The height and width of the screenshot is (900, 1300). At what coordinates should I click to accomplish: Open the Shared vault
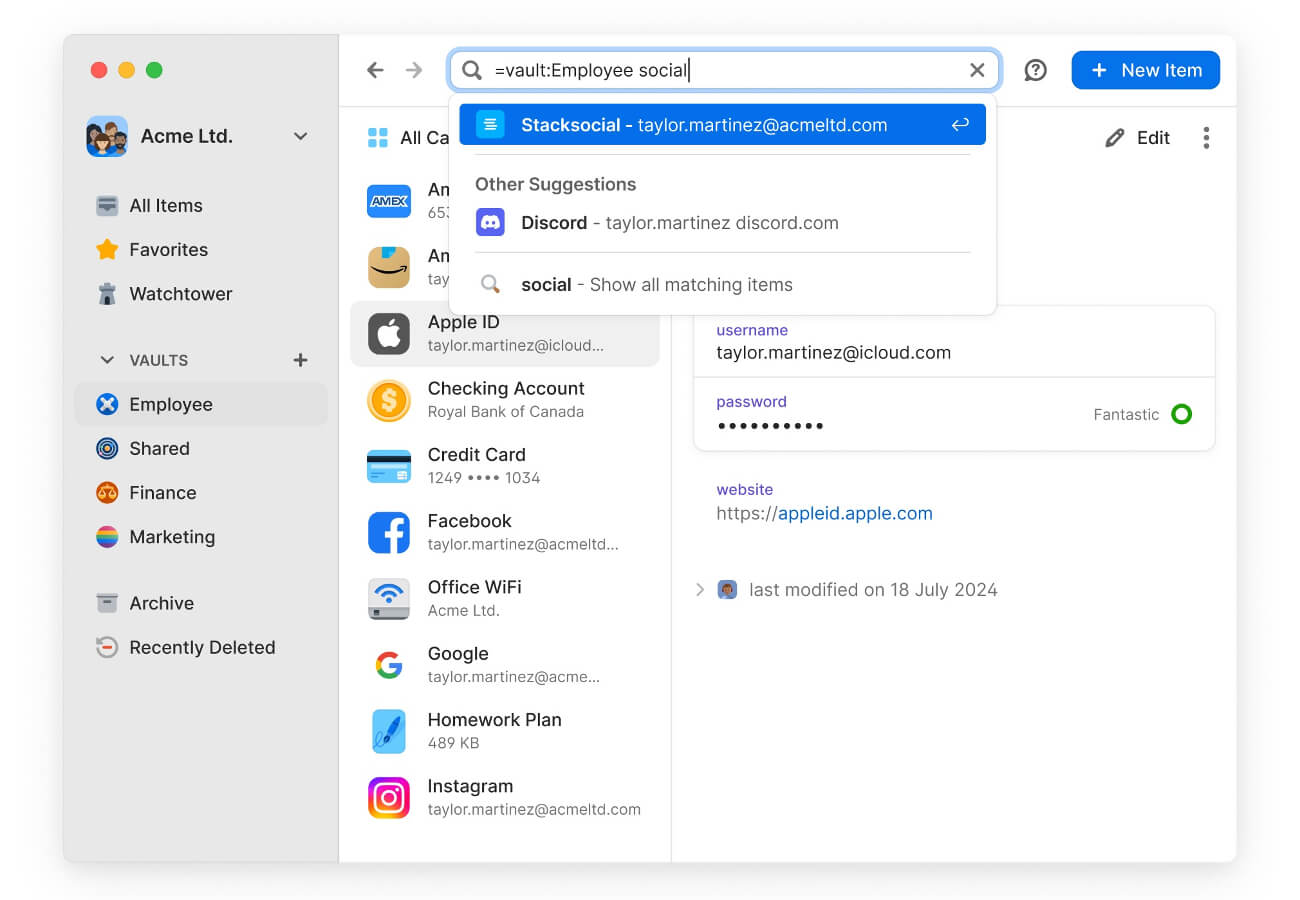[158, 448]
